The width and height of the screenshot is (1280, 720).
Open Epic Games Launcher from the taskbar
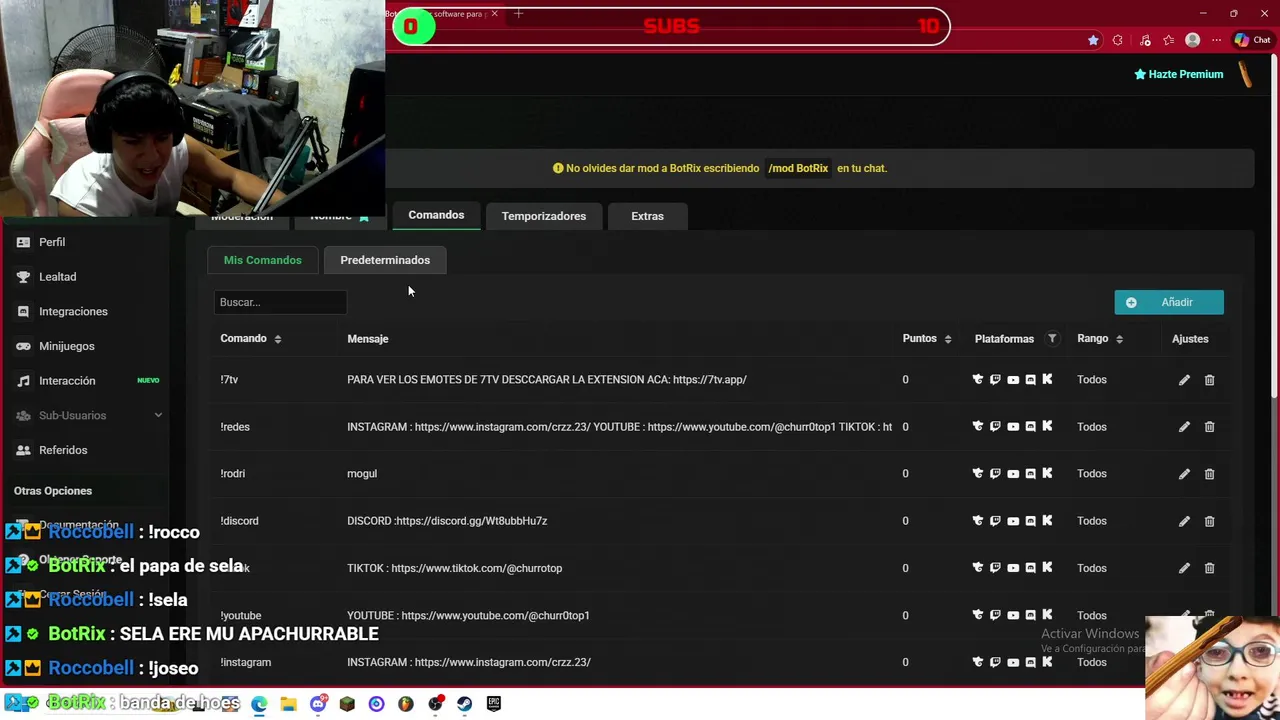(493, 704)
